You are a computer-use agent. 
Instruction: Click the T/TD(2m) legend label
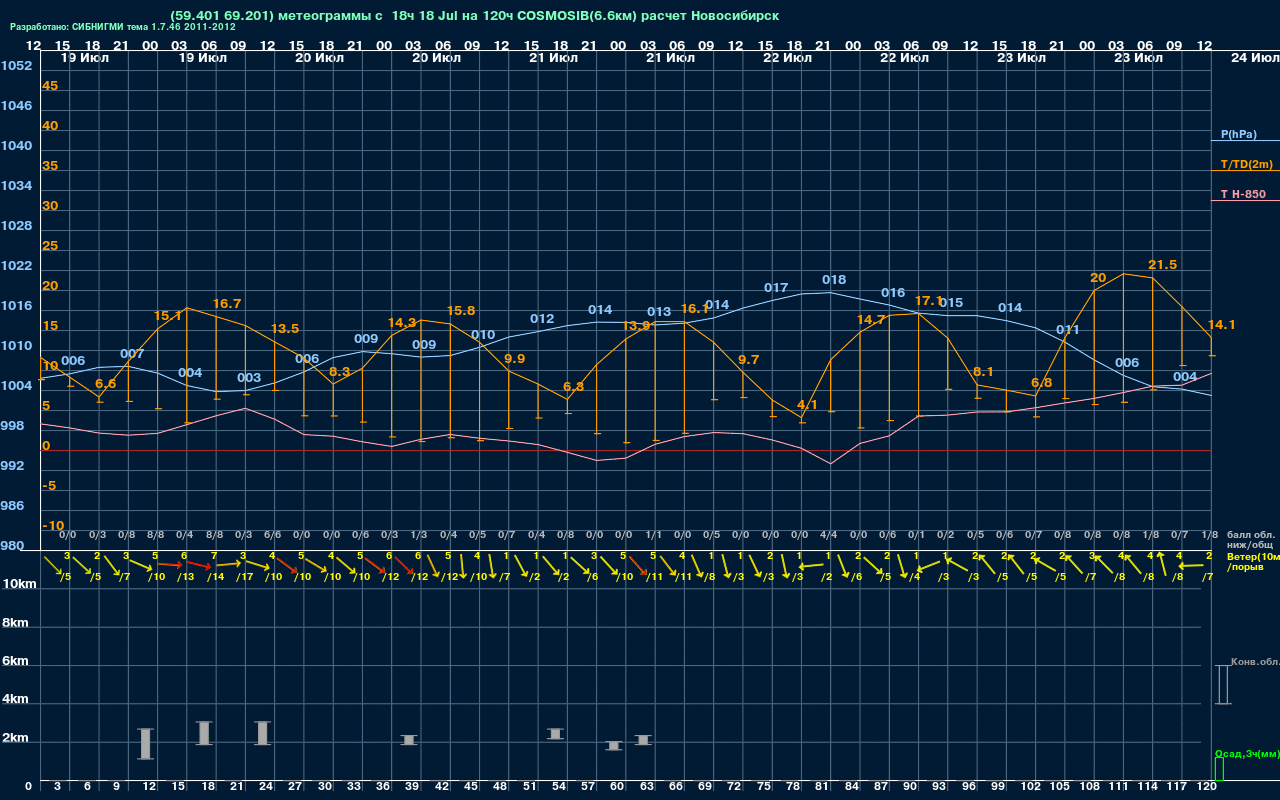[1247, 164]
